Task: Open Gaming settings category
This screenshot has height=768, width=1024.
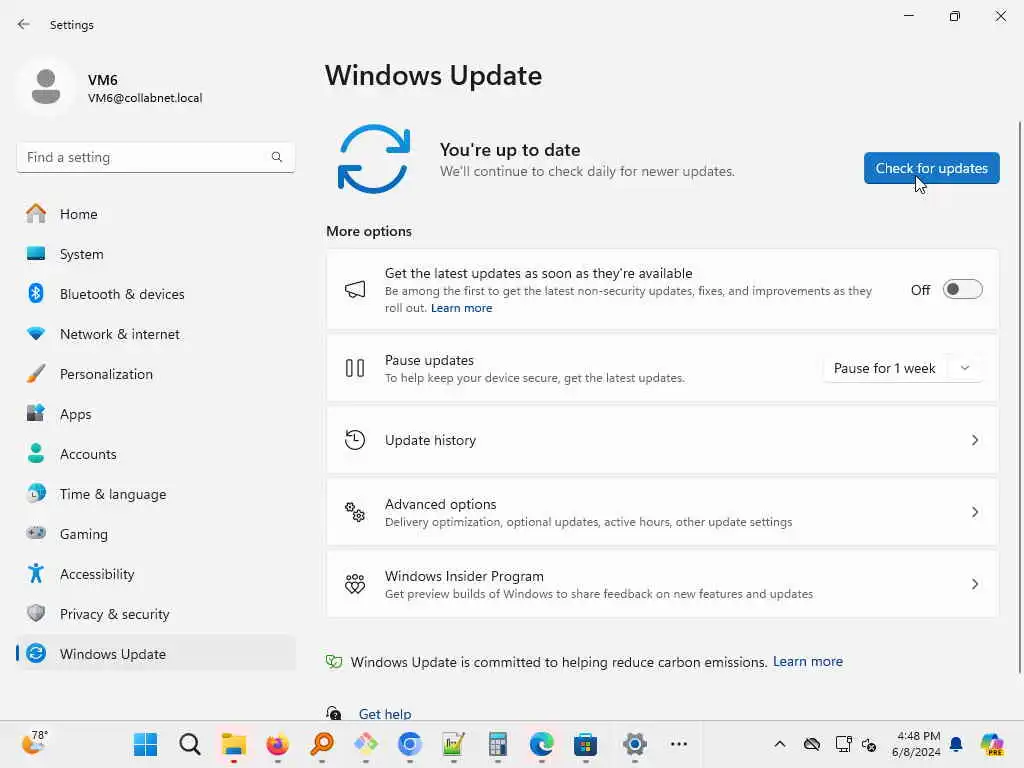Action: pyautogui.click(x=155, y=534)
